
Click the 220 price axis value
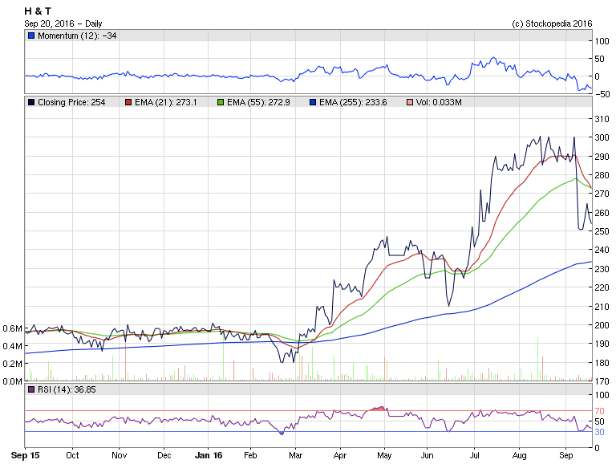pyautogui.click(x=601, y=288)
